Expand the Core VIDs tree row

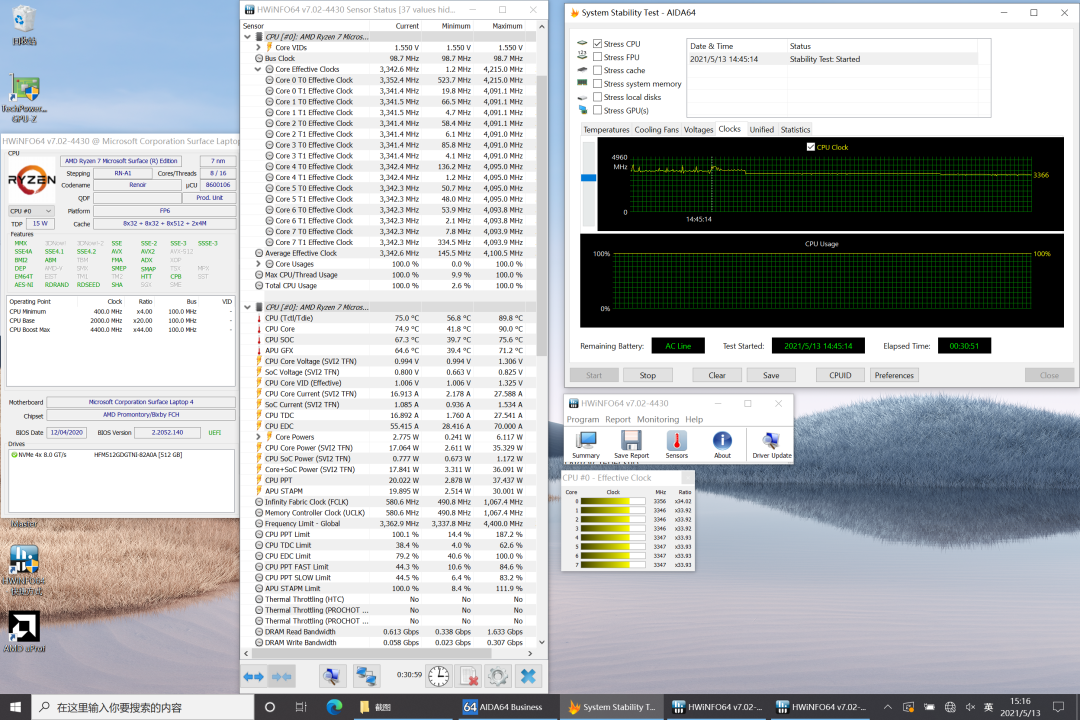(258, 47)
